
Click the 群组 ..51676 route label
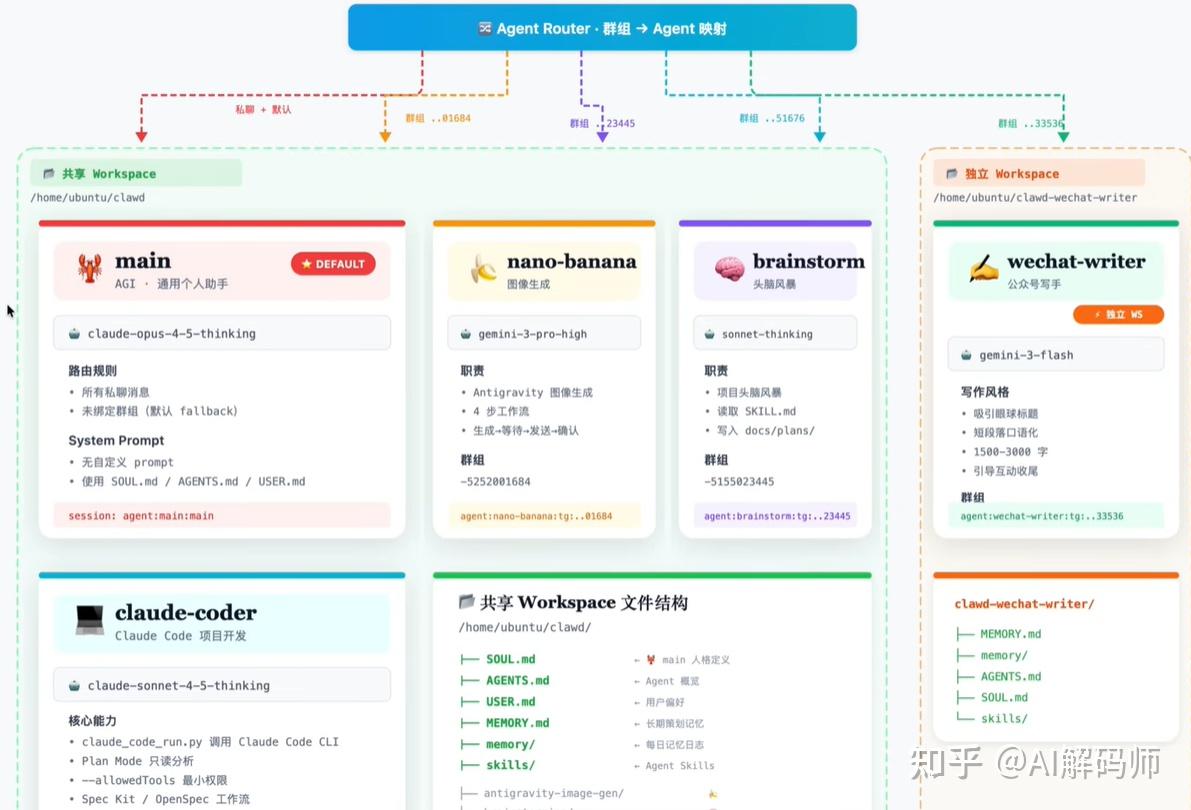(x=772, y=119)
